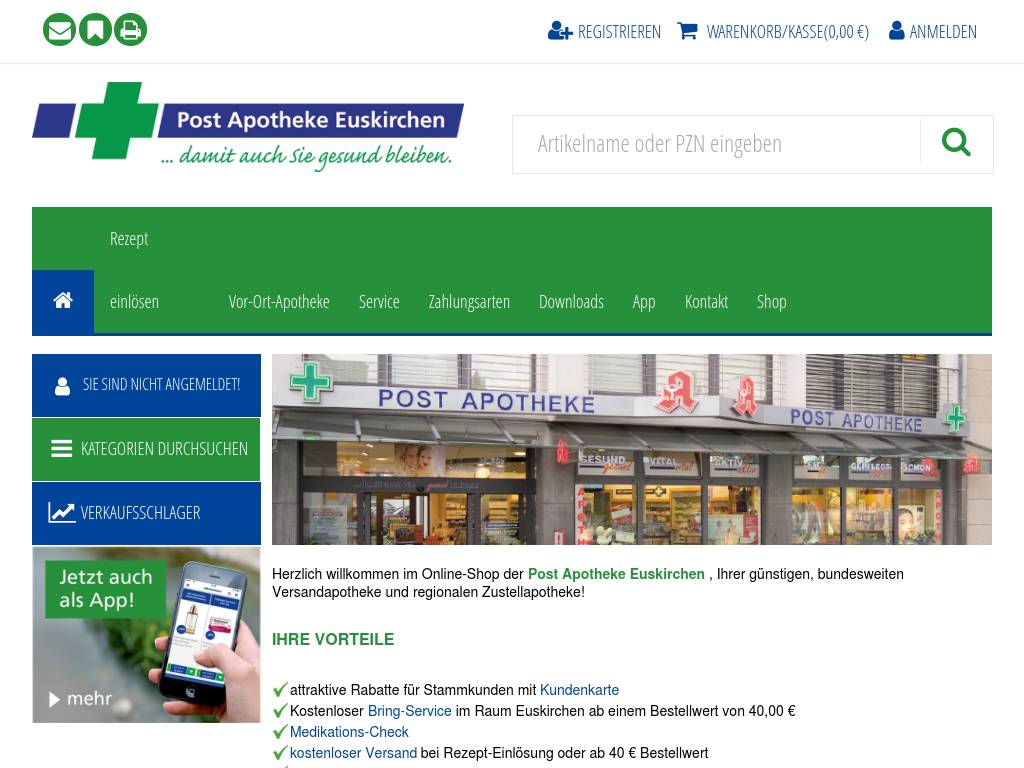The height and width of the screenshot is (768, 1024).
Task: Click the shopping cart Warenkorb/Kasse link
Action: point(773,31)
